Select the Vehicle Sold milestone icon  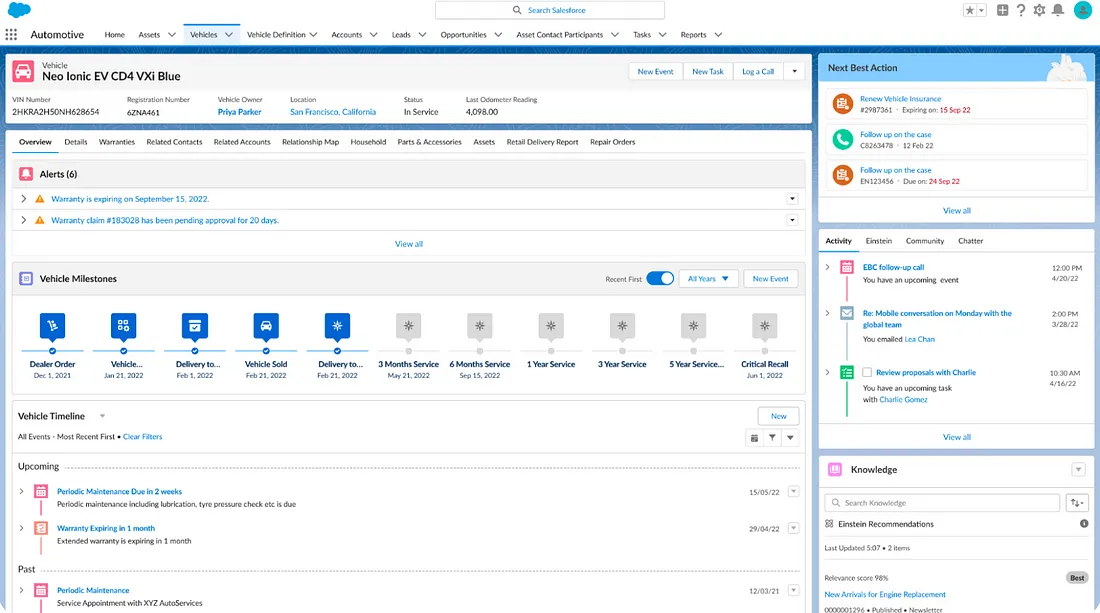point(266,326)
